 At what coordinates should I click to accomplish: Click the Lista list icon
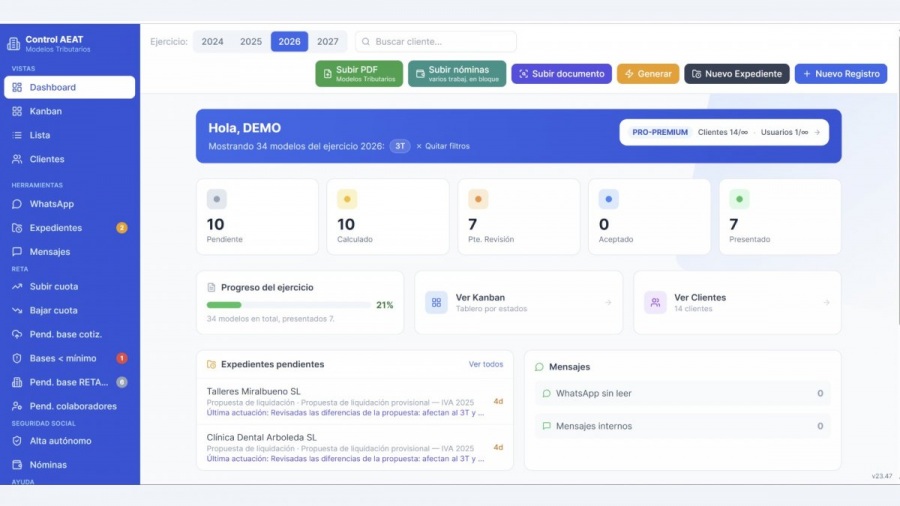(x=17, y=135)
